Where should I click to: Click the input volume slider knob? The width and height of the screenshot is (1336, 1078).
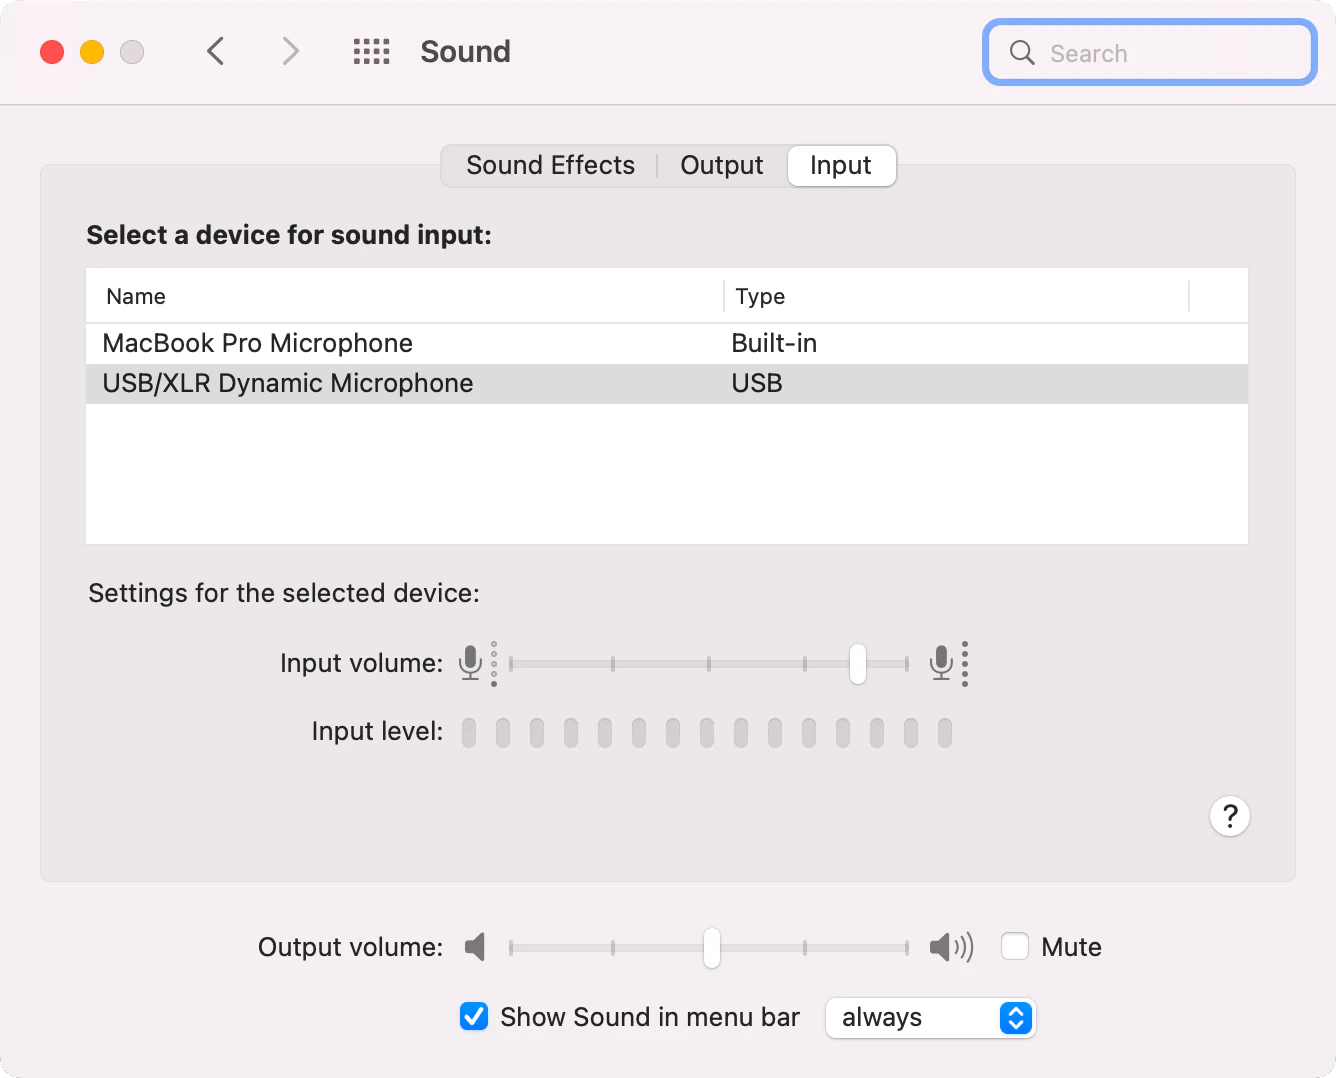(857, 663)
